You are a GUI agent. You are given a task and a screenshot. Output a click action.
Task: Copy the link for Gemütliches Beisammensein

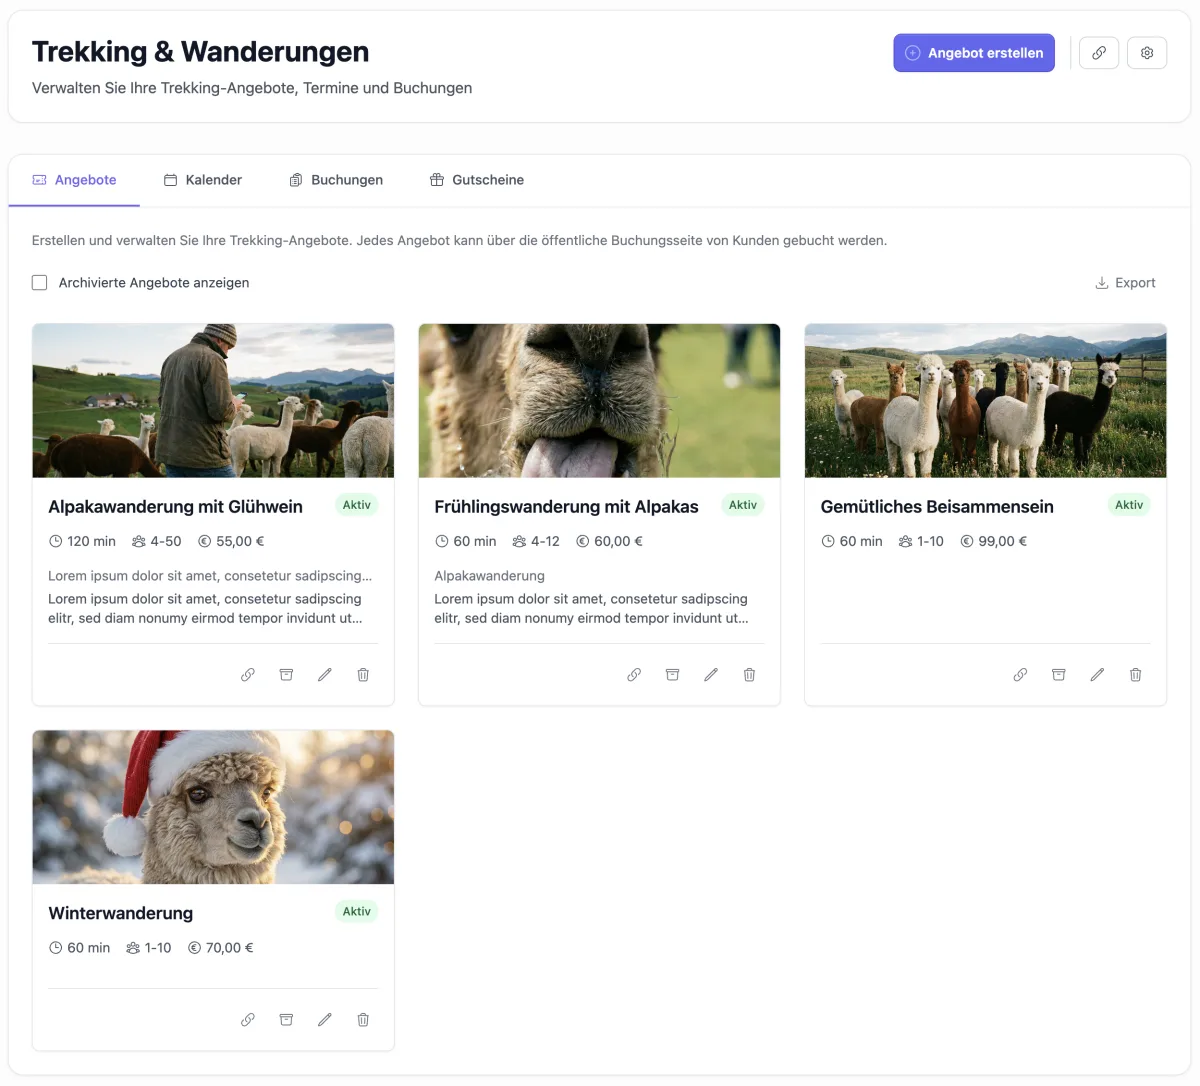pyautogui.click(x=1020, y=674)
